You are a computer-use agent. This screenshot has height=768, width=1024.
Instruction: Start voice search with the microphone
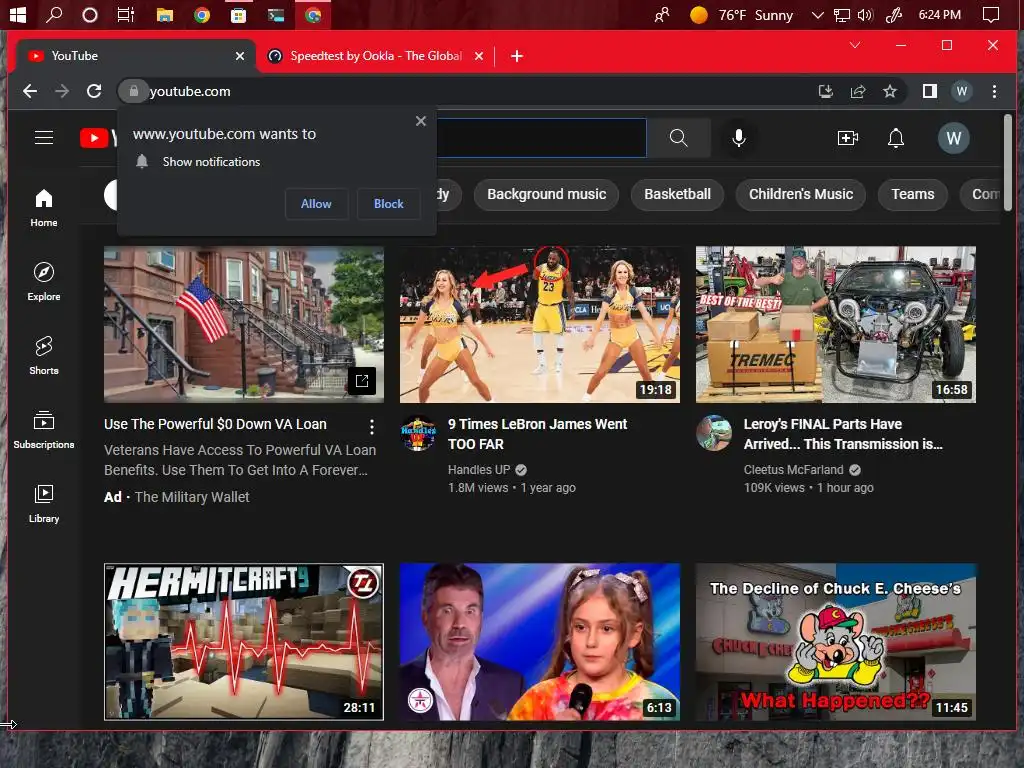coord(739,138)
